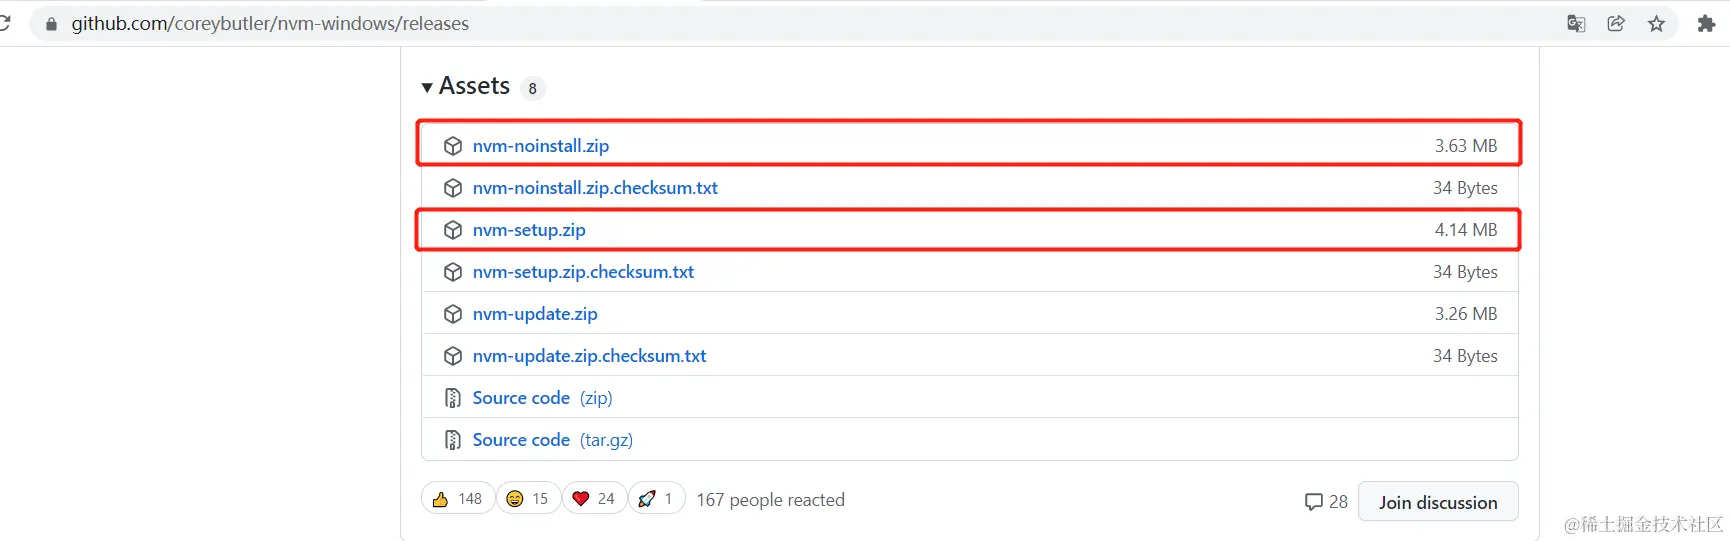The width and height of the screenshot is (1730, 541).
Task: Click 34 Bytes size of nvm-setup checksum
Action: [x=1465, y=272]
